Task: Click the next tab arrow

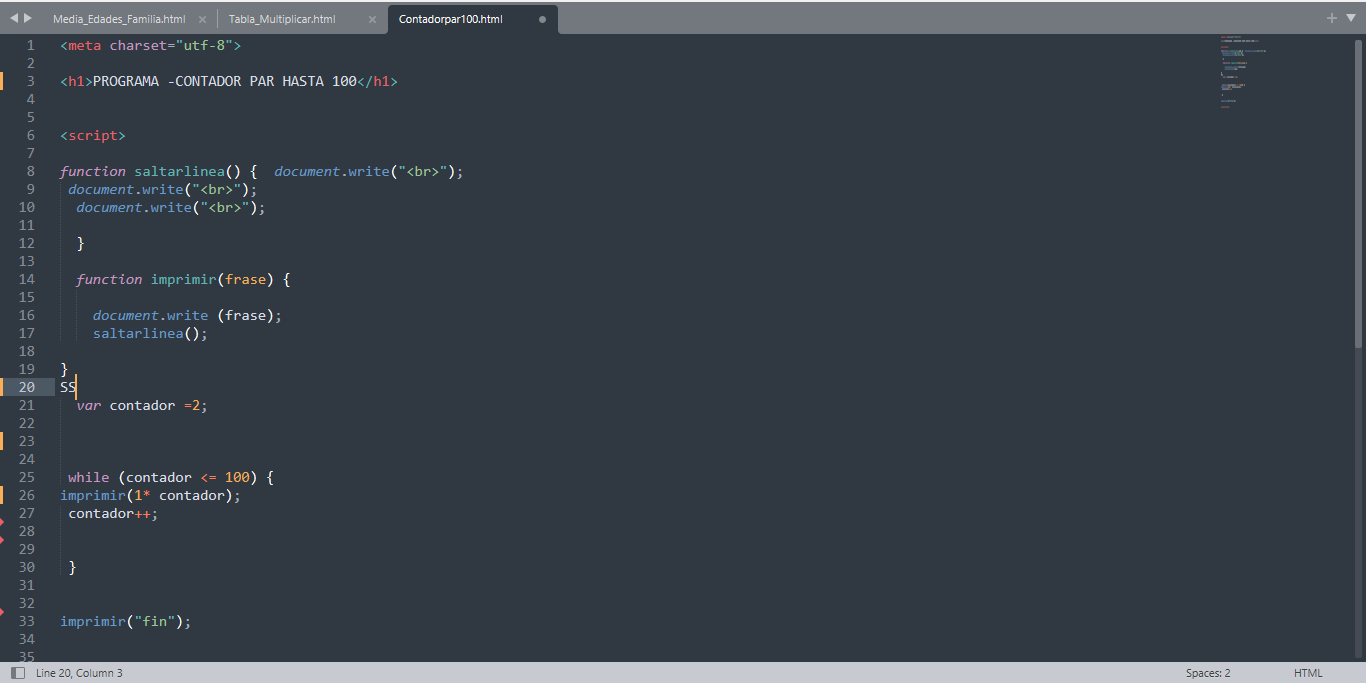Action: [28, 18]
